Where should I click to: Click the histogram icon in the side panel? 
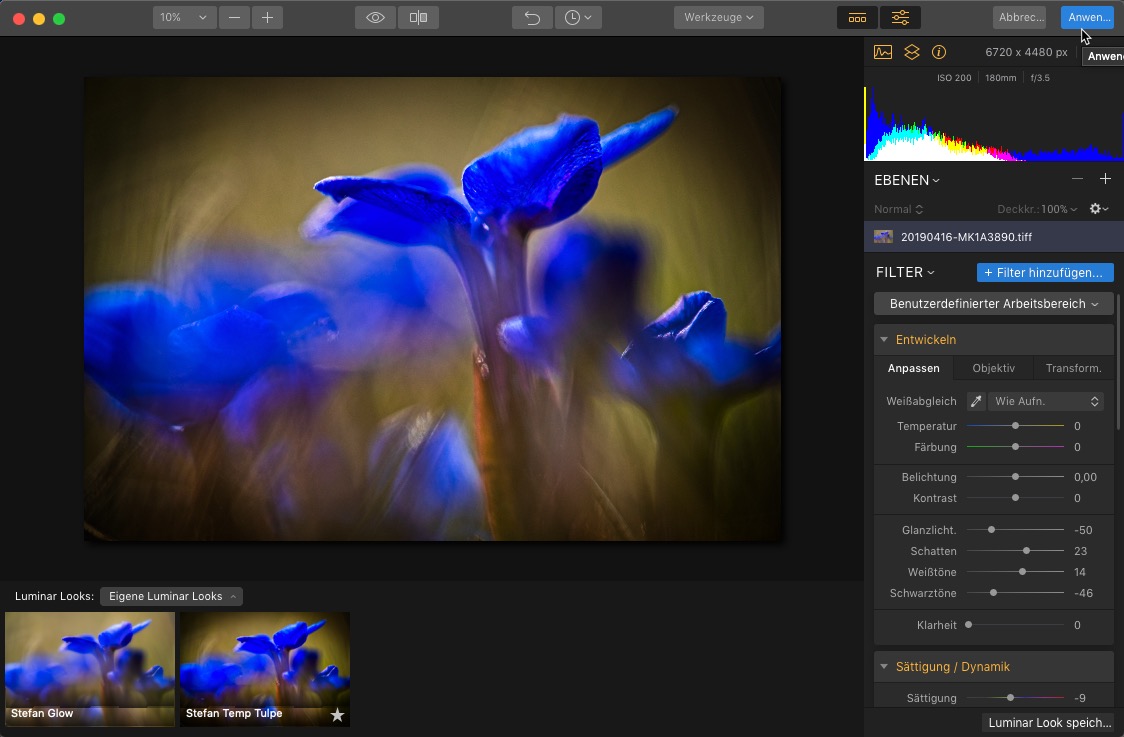pos(883,52)
